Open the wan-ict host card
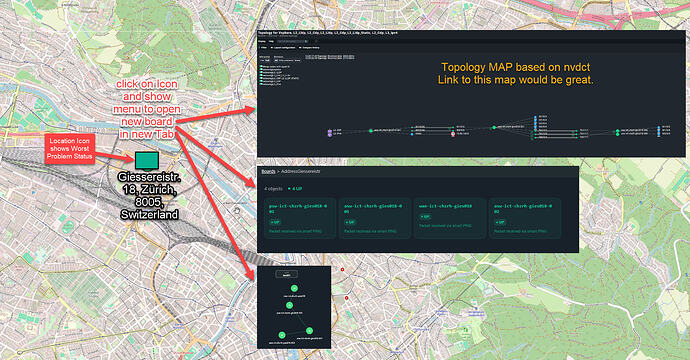Viewport: 690px width, 360px height. click(450, 218)
